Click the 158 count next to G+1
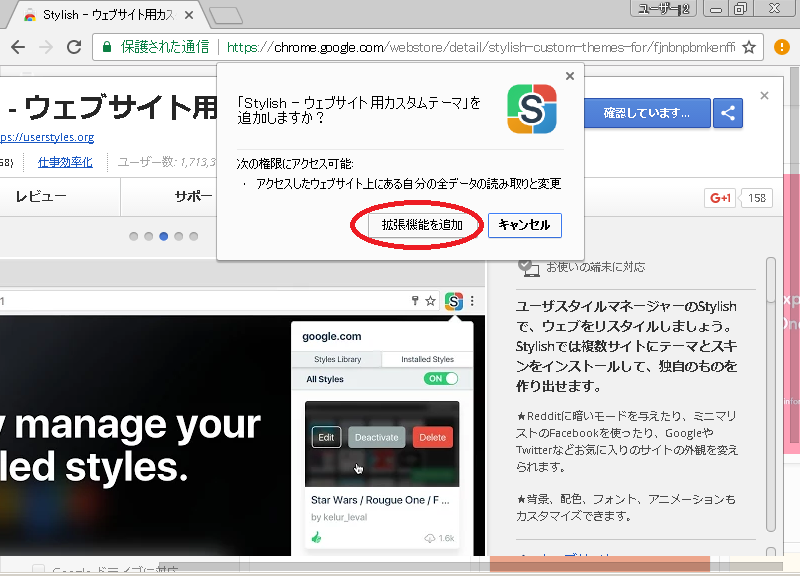The height and width of the screenshot is (576, 800). pyautogui.click(x=757, y=198)
